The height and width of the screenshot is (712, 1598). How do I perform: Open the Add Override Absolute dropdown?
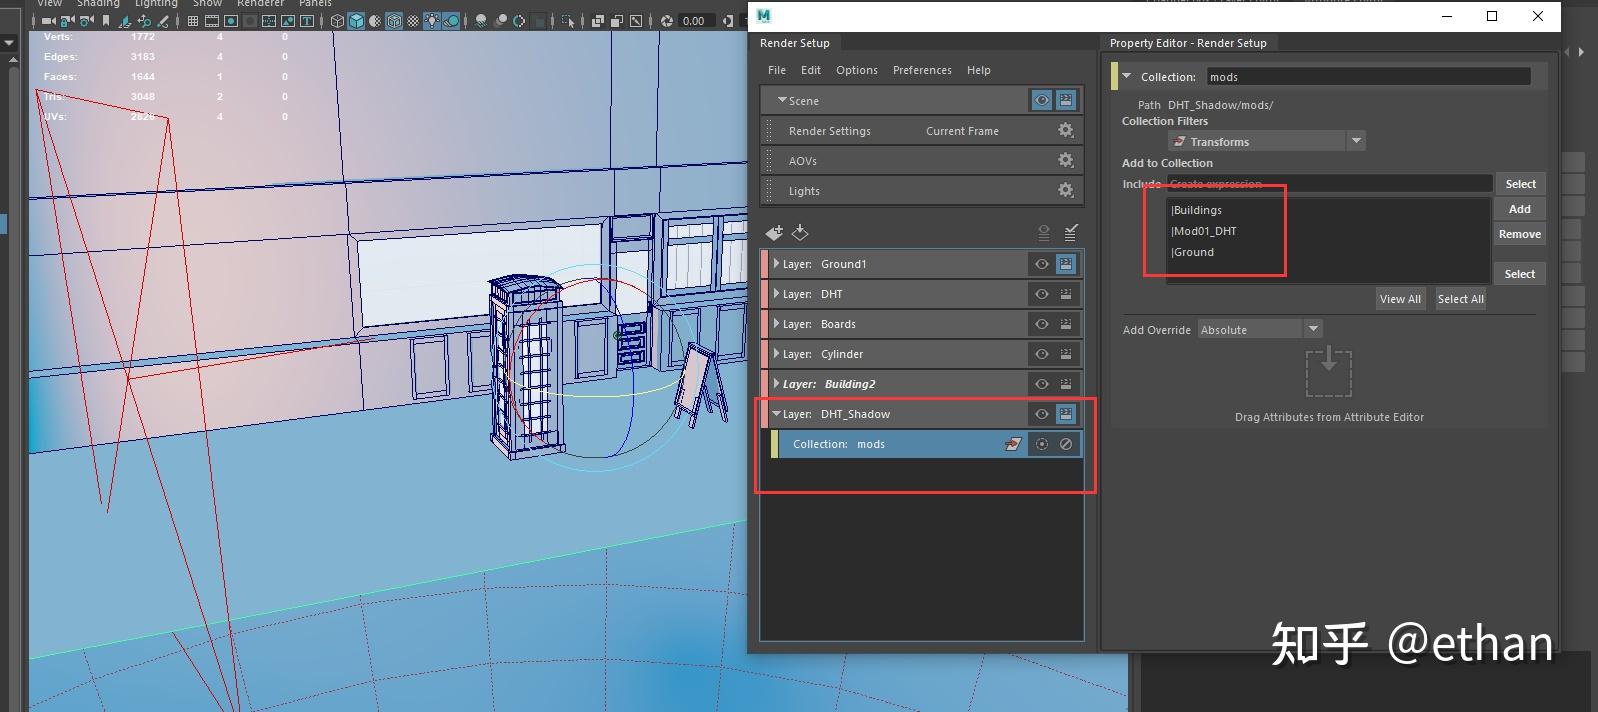click(1313, 329)
